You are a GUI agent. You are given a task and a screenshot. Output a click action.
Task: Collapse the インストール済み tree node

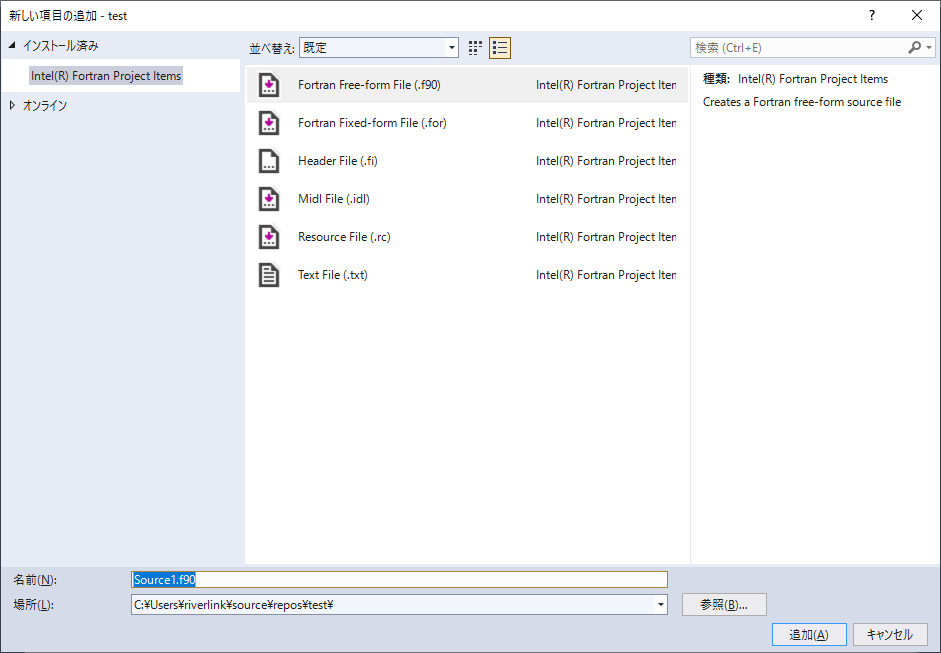tap(12, 46)
